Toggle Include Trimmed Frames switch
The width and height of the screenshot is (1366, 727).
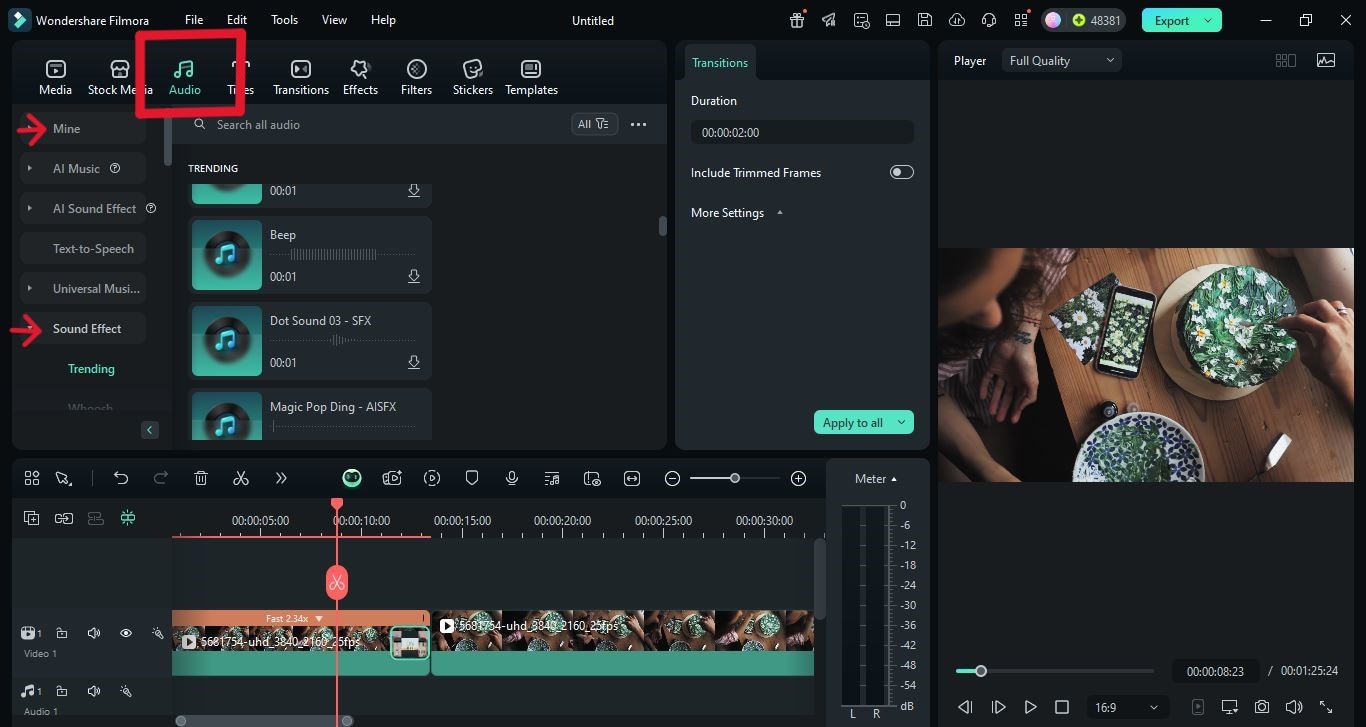901,172
